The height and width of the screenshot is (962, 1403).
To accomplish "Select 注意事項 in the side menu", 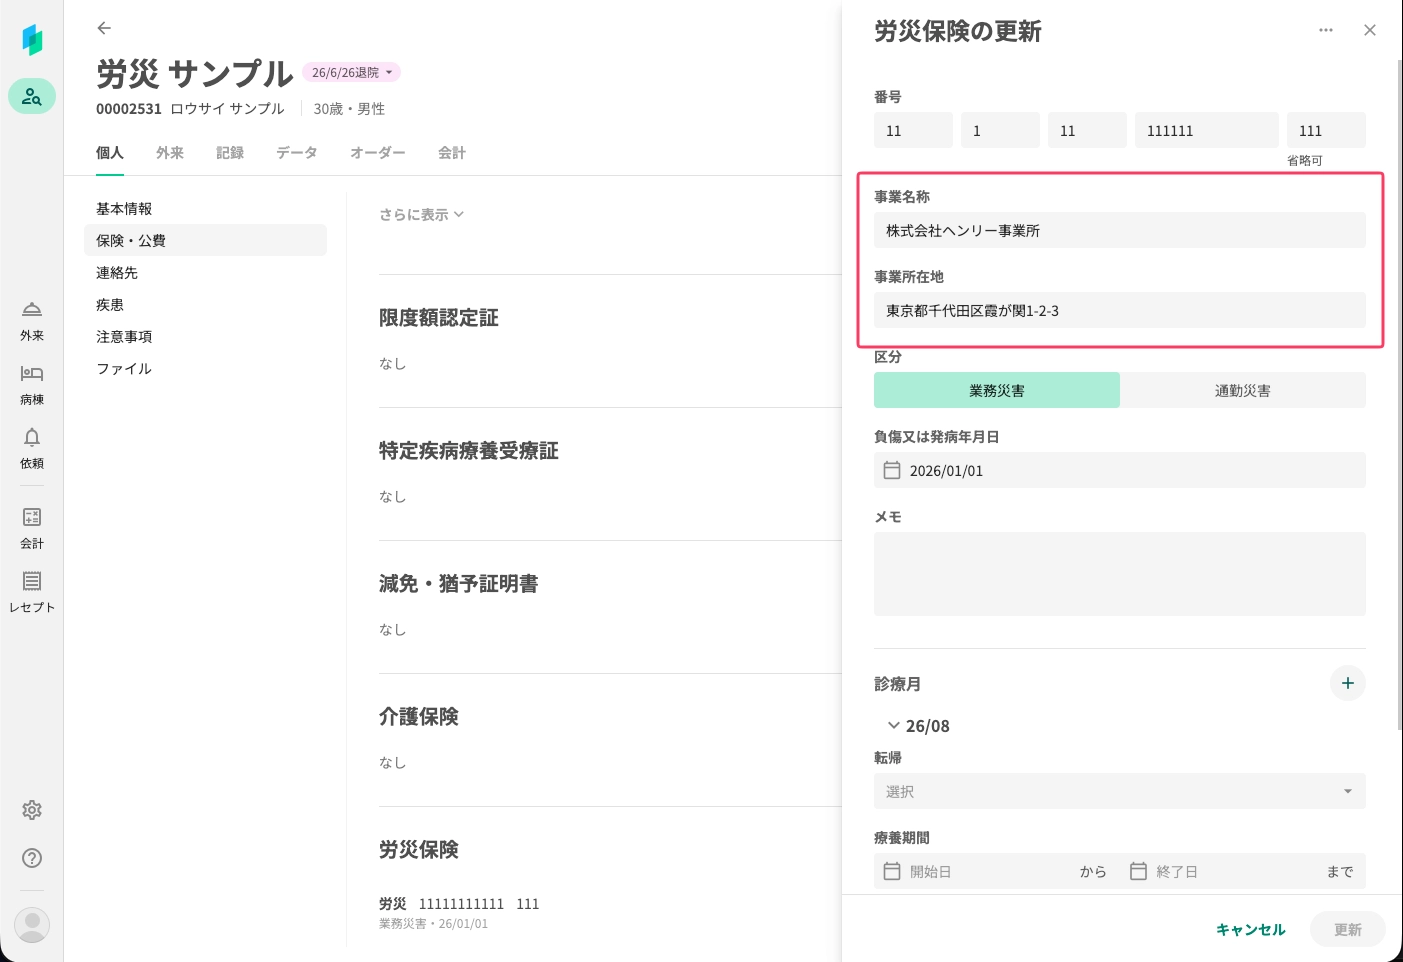I will click(205, 336).
